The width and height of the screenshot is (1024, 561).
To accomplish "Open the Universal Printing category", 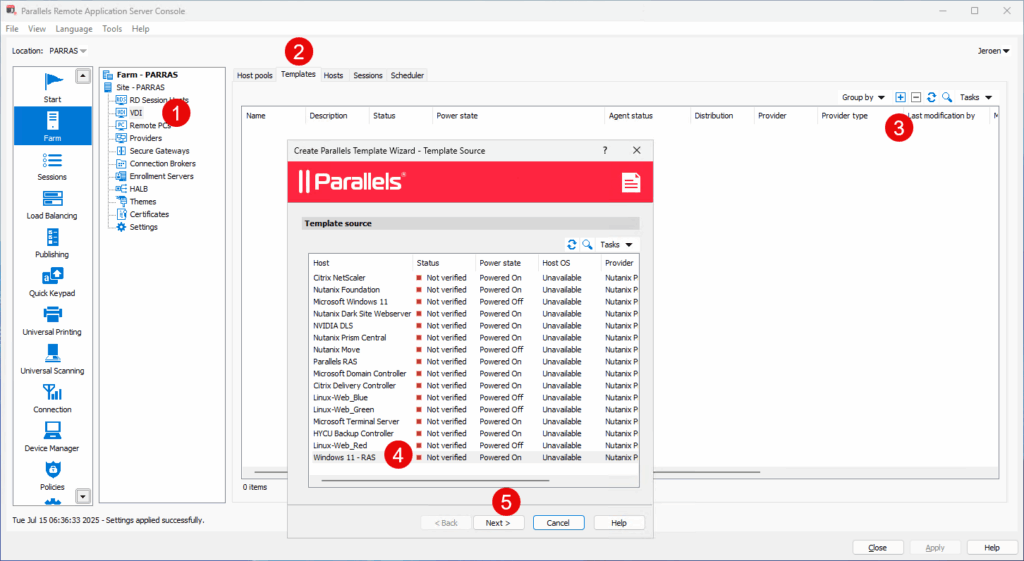I will point(52,321).
